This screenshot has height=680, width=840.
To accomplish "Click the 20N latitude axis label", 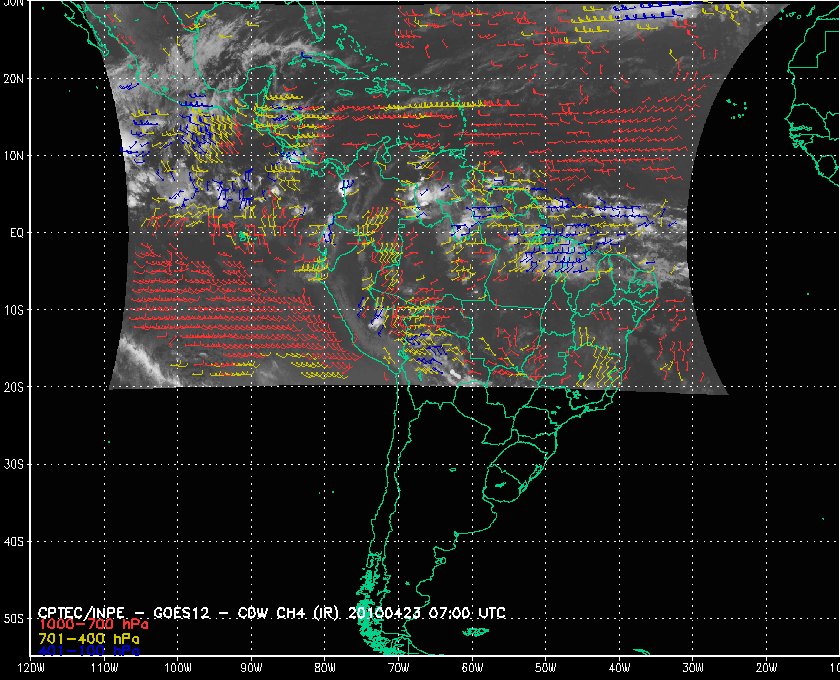I will click(x=13, y=78).
